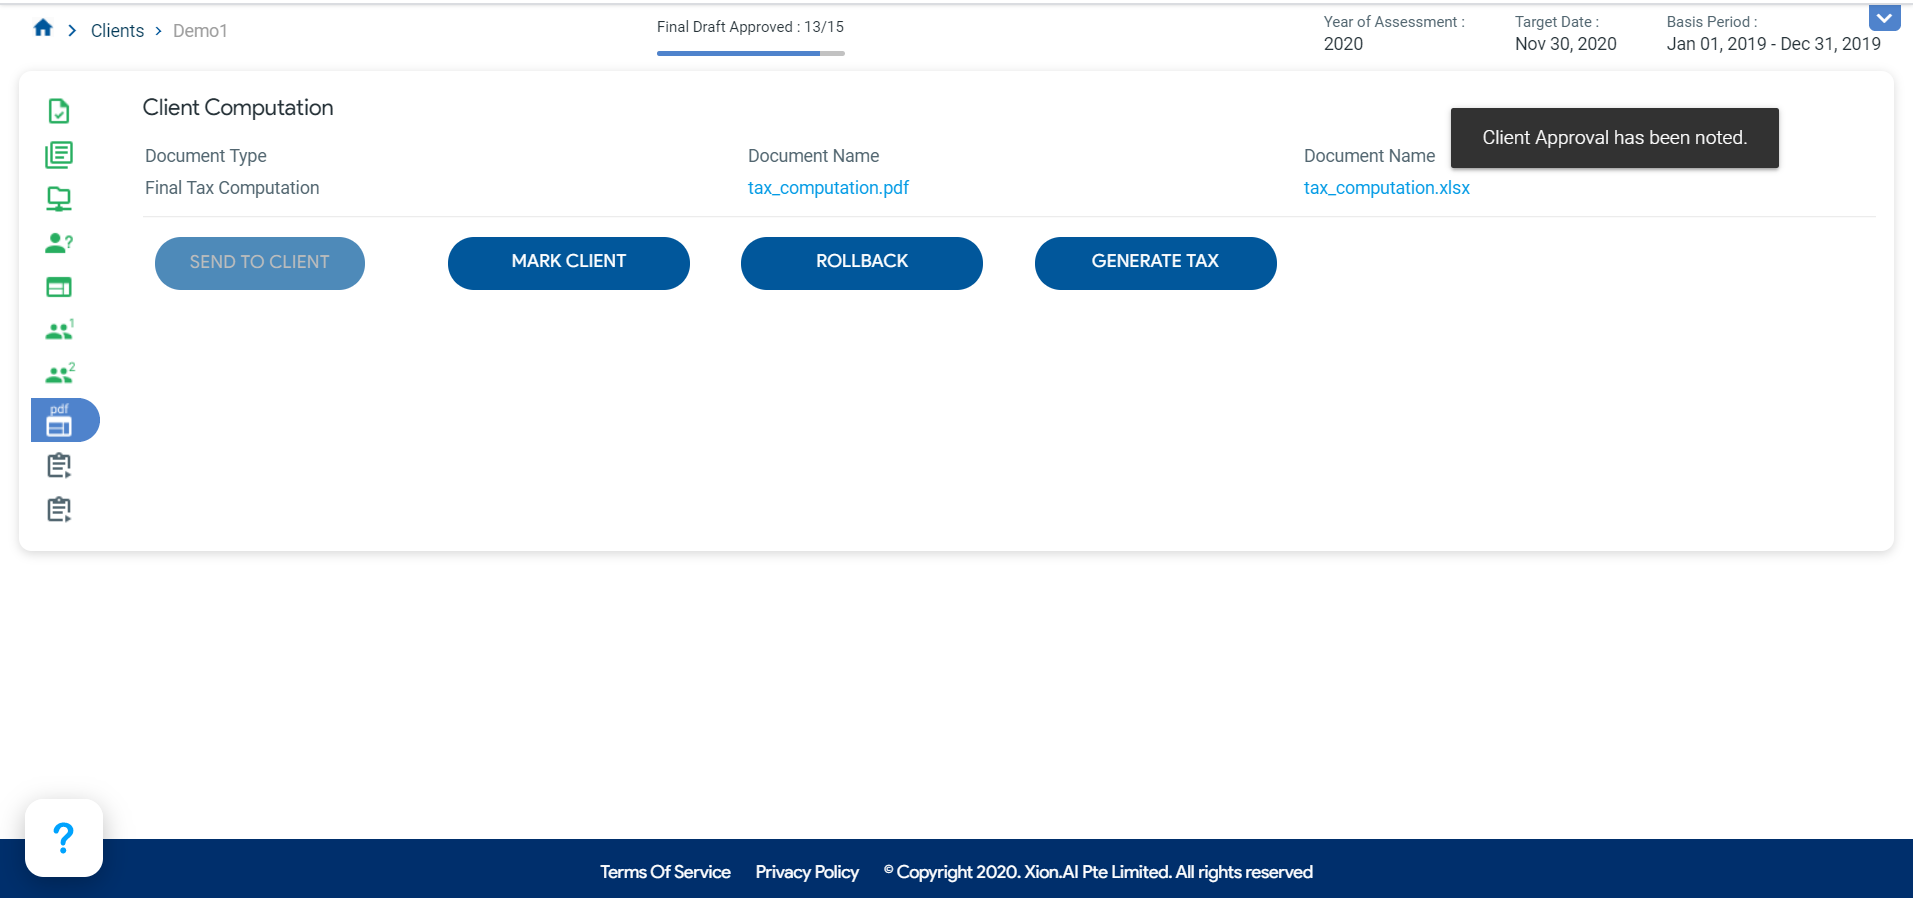This screenshot has width=1913, height=898.
Task: Click the green table layout sidebar icon
Action: pyautogui.click(x=59, y=288)
